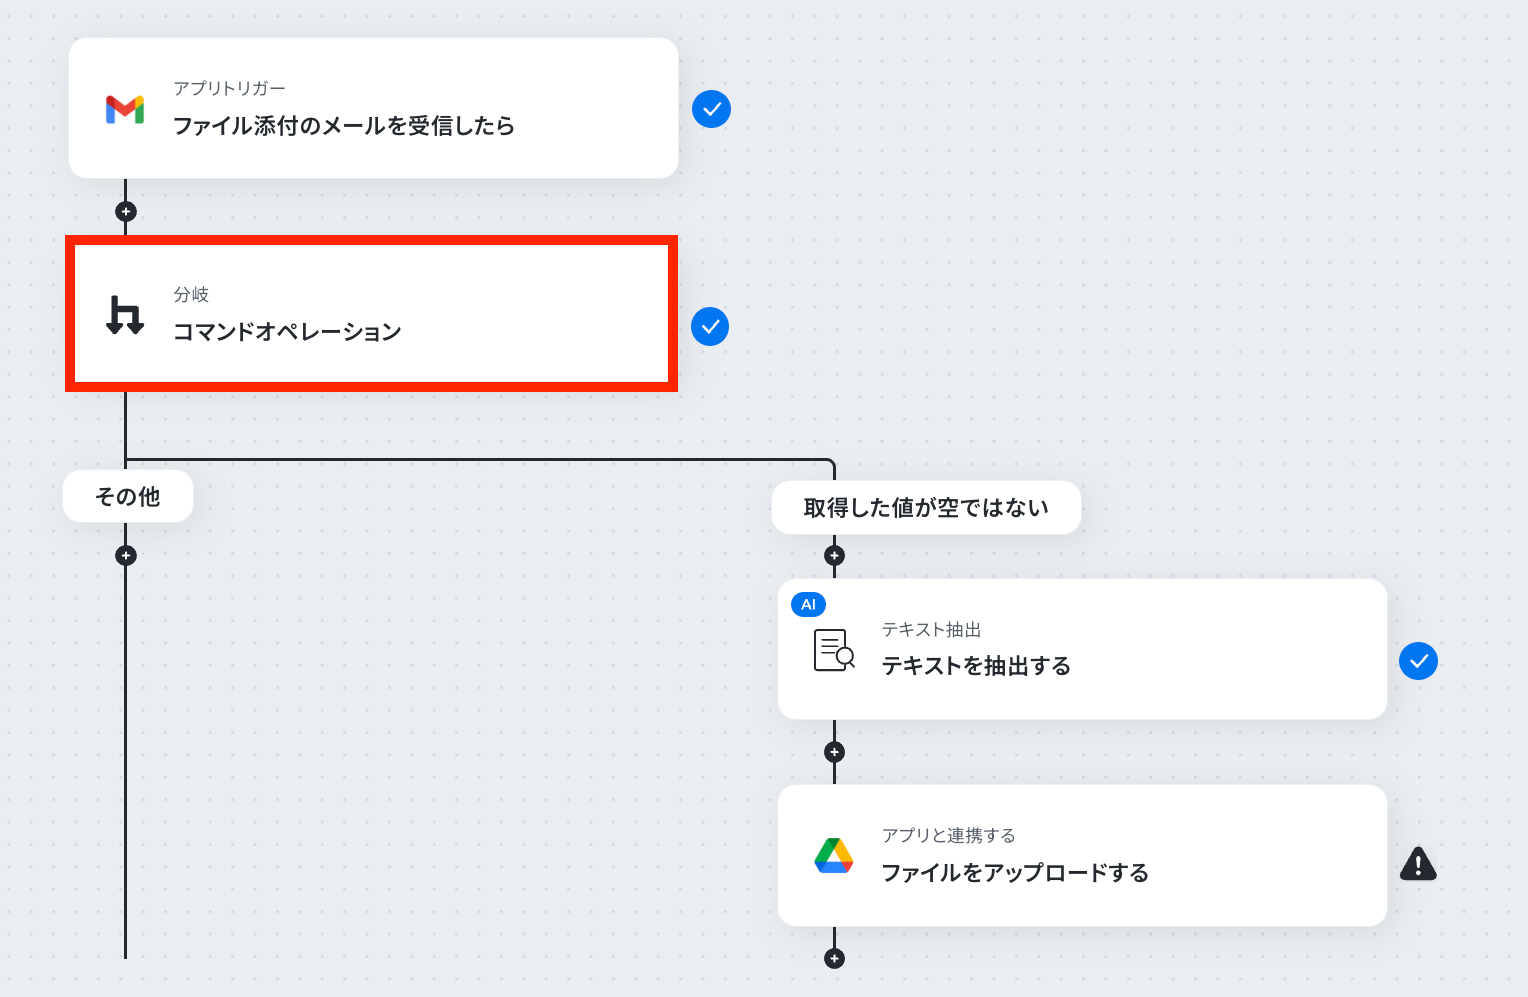The image size is (1528, 997).
Task: Add step under 取得した値が空ではない label
Action: [x=834, y=555]
